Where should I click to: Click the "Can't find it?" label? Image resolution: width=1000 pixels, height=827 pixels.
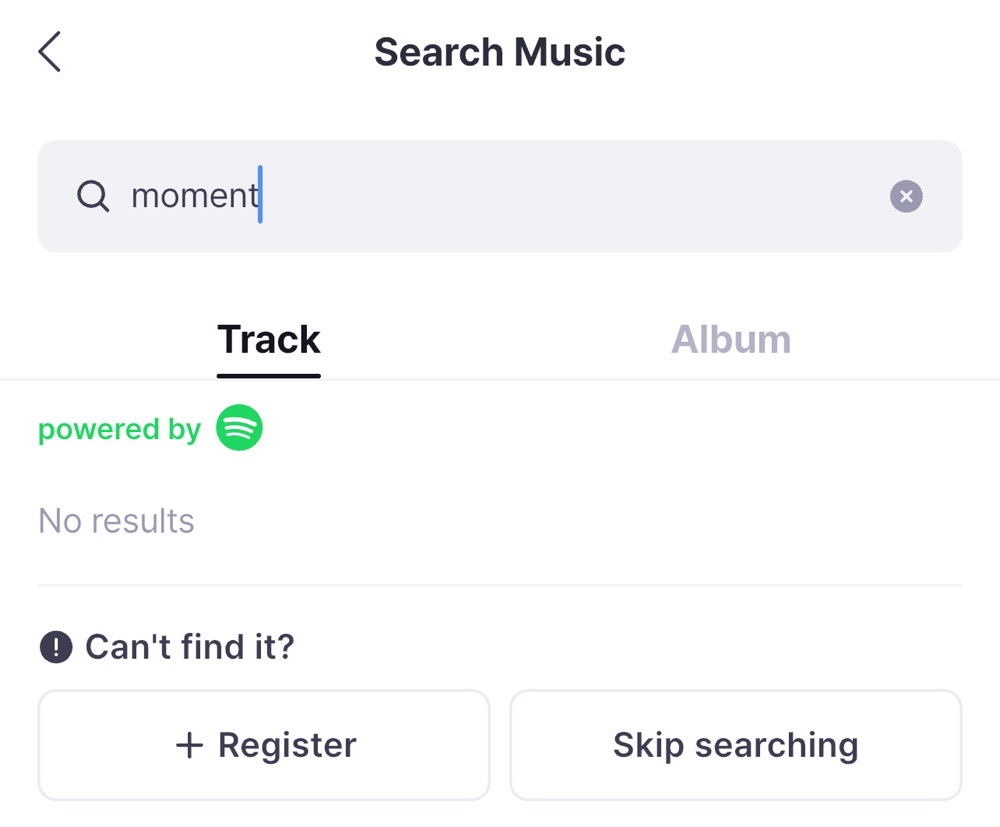[x=190, y=647]
